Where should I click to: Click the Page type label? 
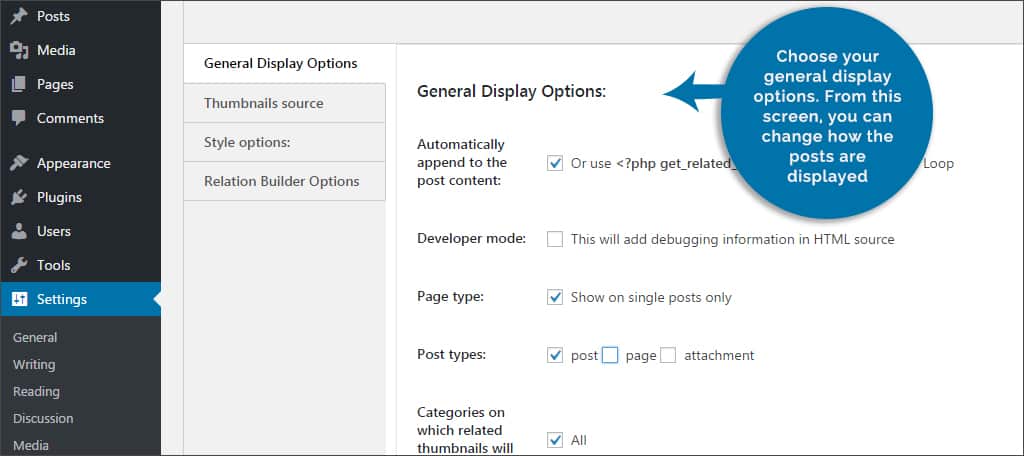(x=450, y=297)
